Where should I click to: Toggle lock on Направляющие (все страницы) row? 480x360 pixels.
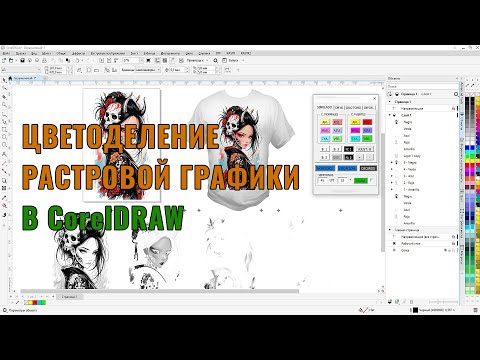coord(453,237)
